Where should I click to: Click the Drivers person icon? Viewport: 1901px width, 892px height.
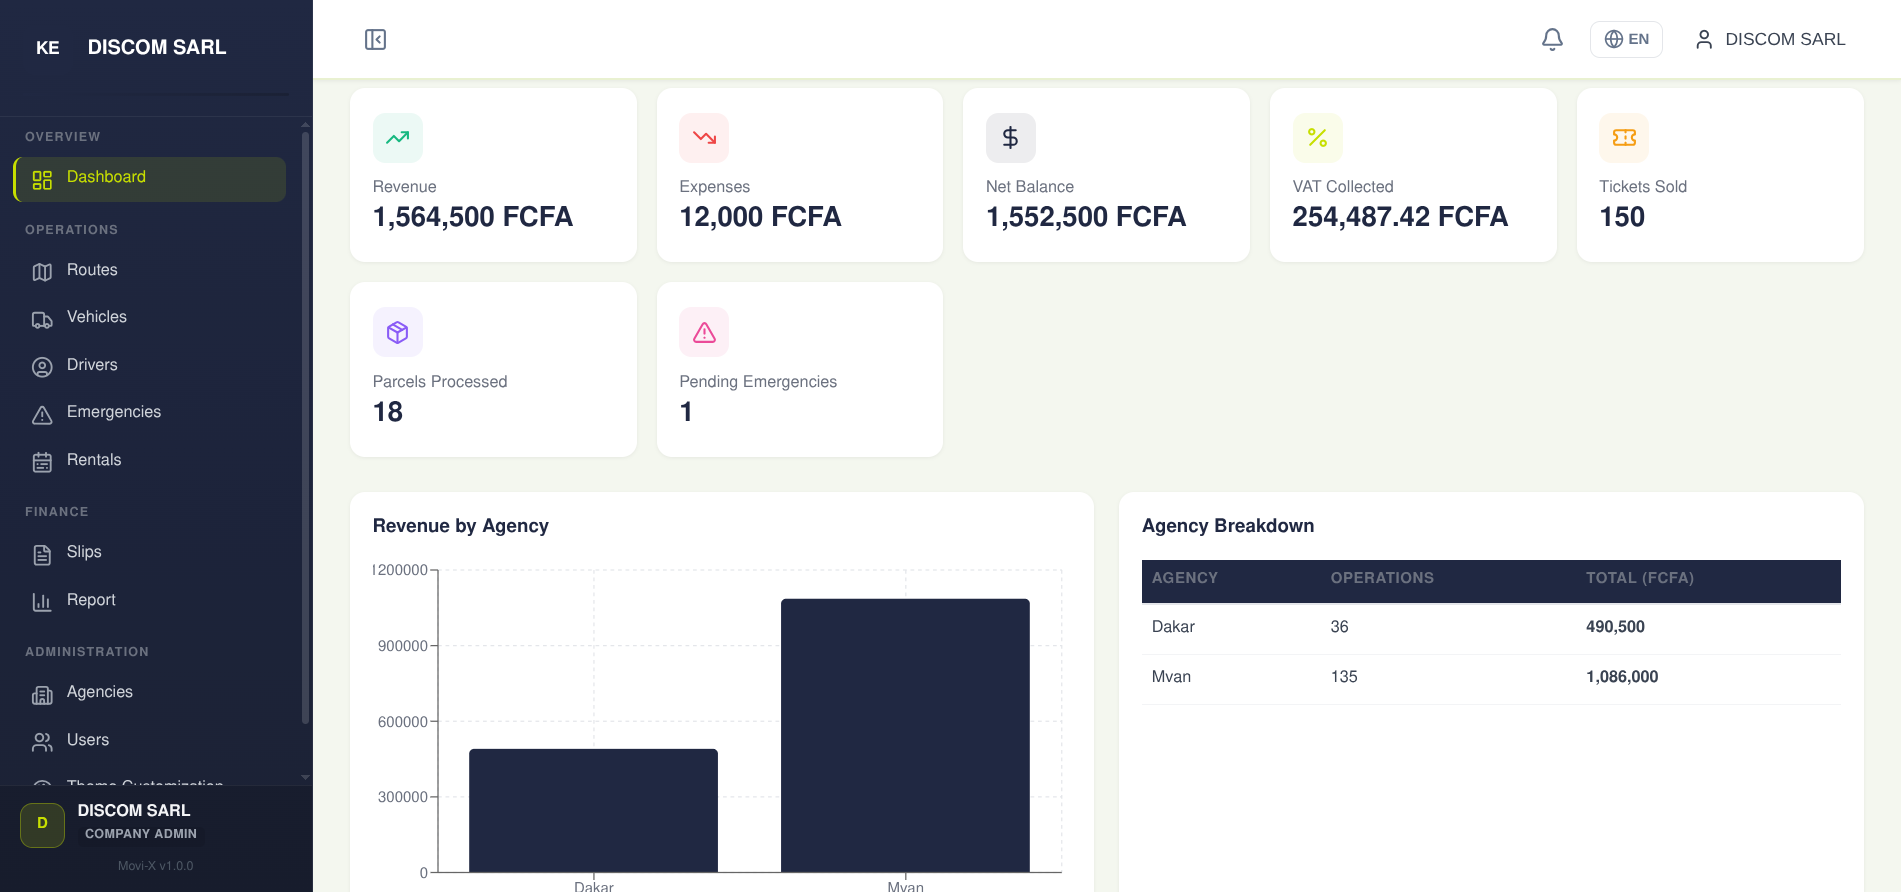[42, 367]
